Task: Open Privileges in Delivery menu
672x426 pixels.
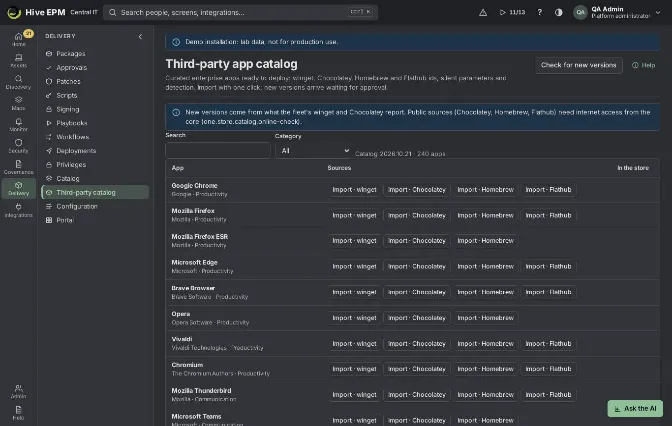Action: pos(95,165)
